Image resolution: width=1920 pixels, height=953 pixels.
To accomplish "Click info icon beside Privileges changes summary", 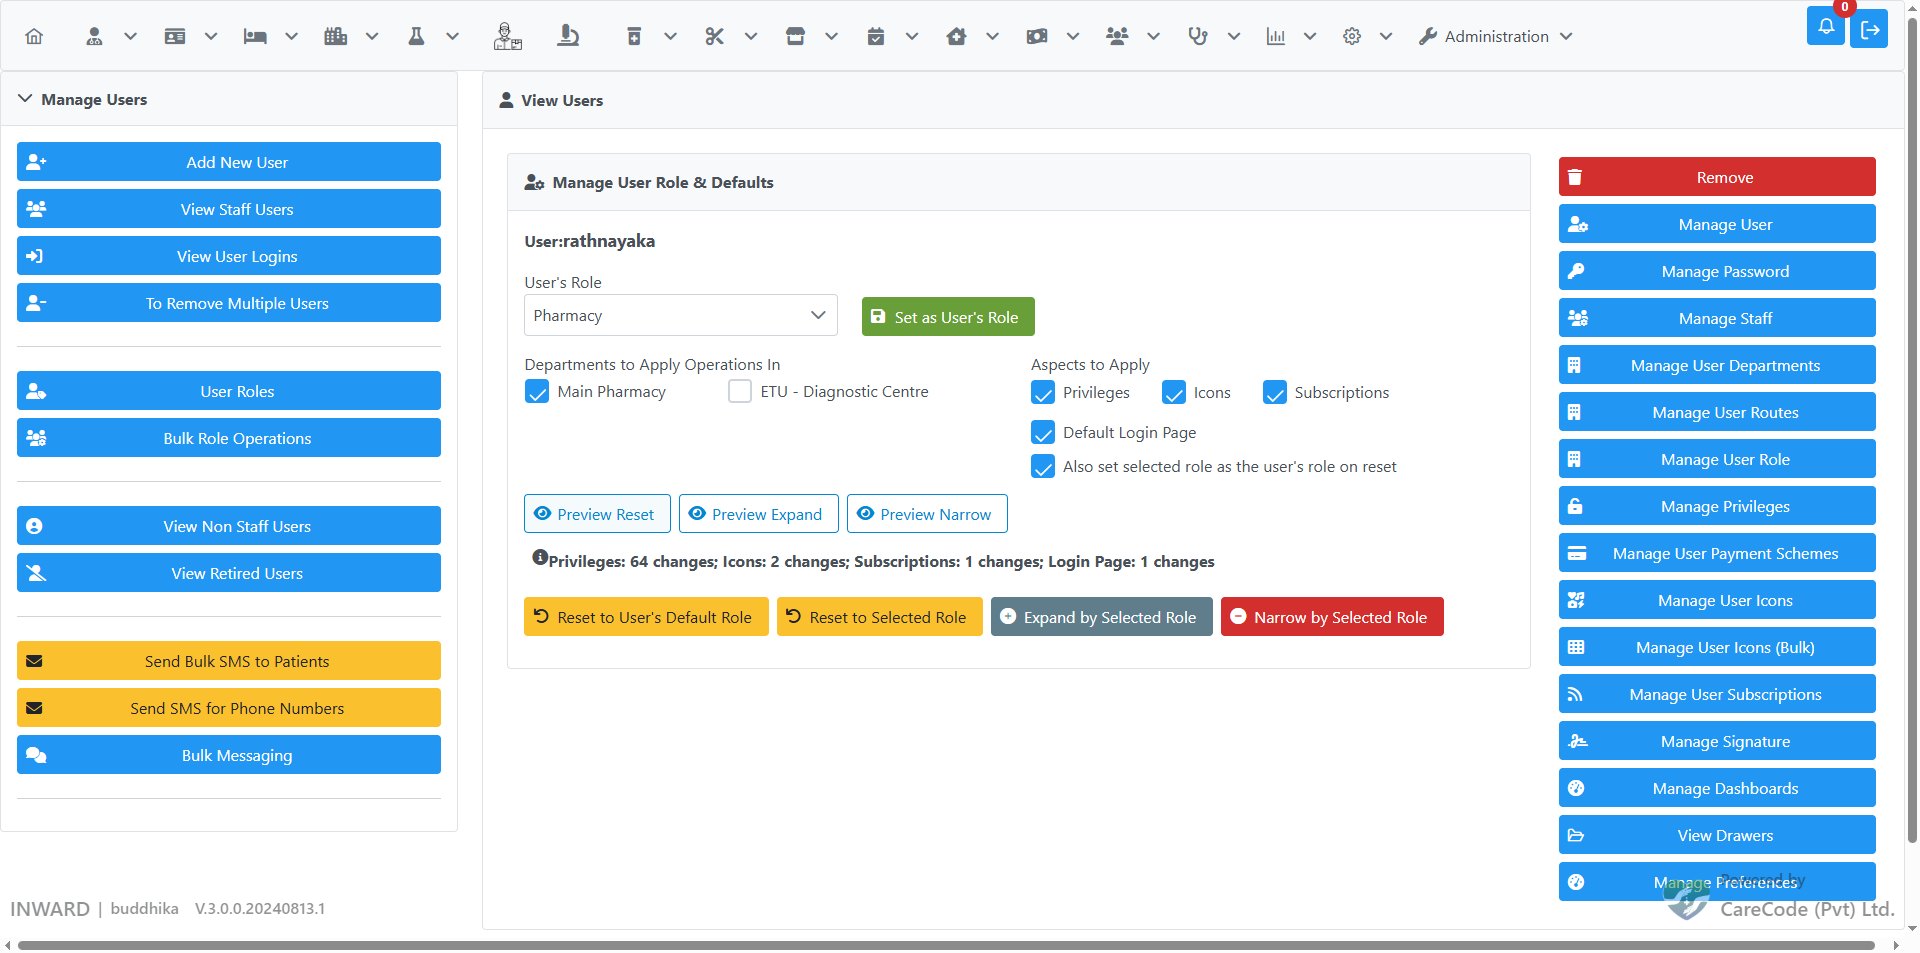I will click(540, 558).
